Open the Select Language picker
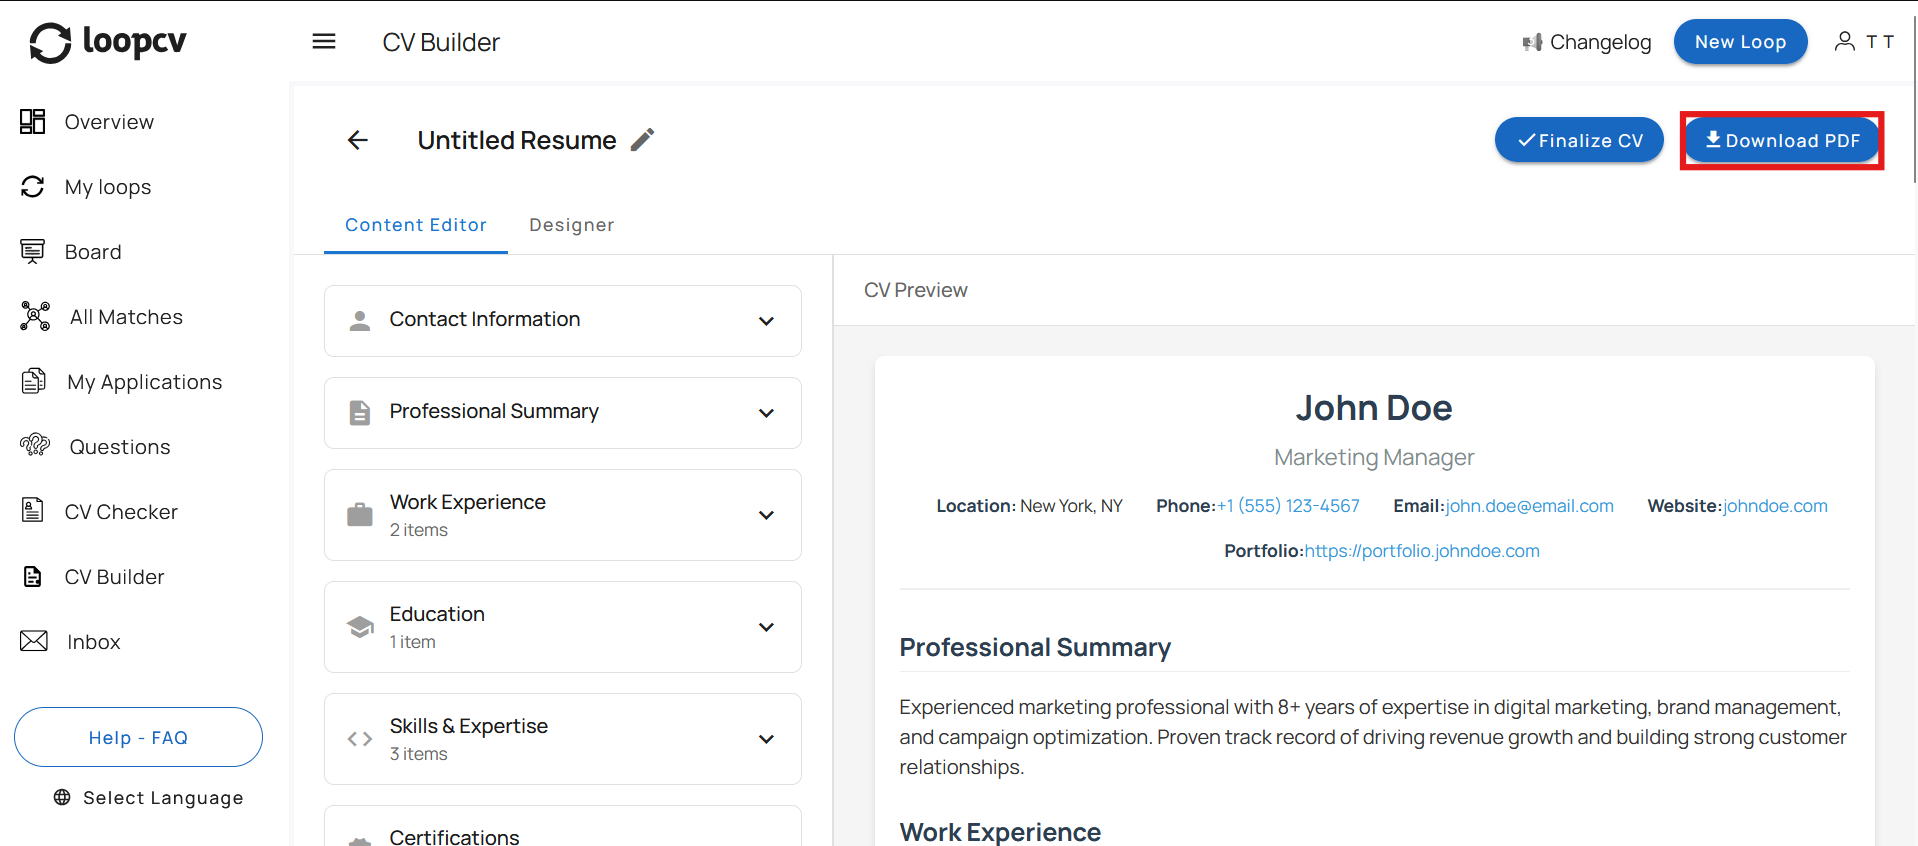The image size is (1918, 846). pos(148,798)
